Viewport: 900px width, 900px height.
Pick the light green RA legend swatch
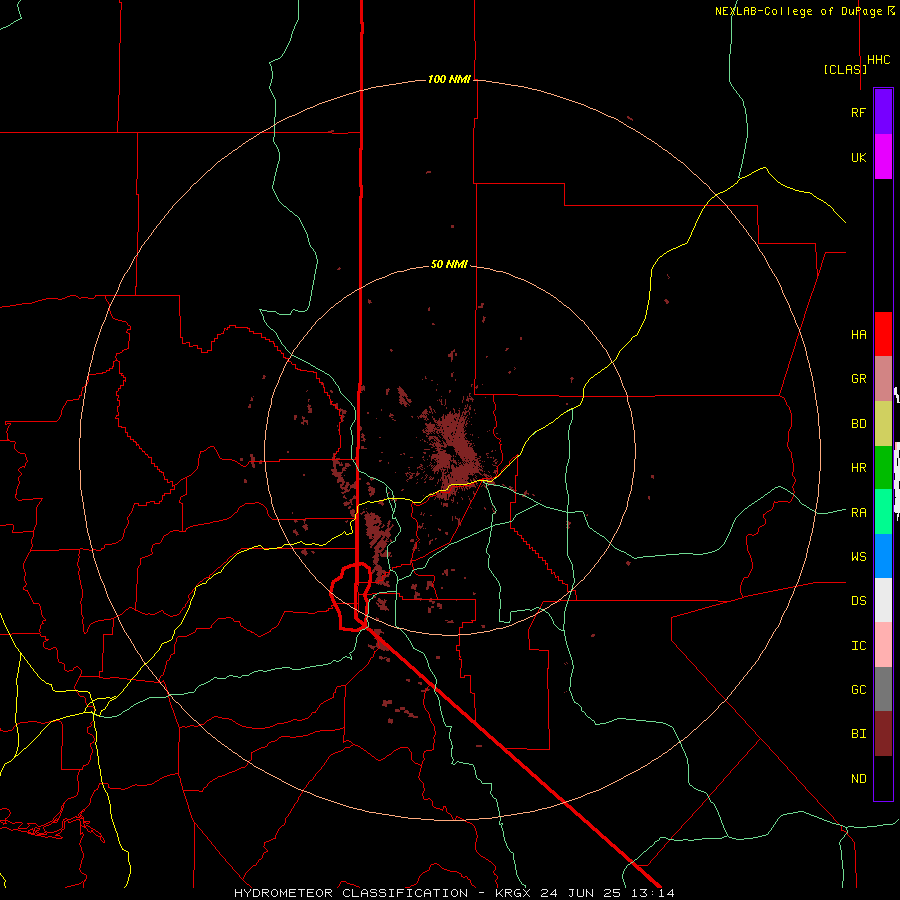click(x=883, y=512)
